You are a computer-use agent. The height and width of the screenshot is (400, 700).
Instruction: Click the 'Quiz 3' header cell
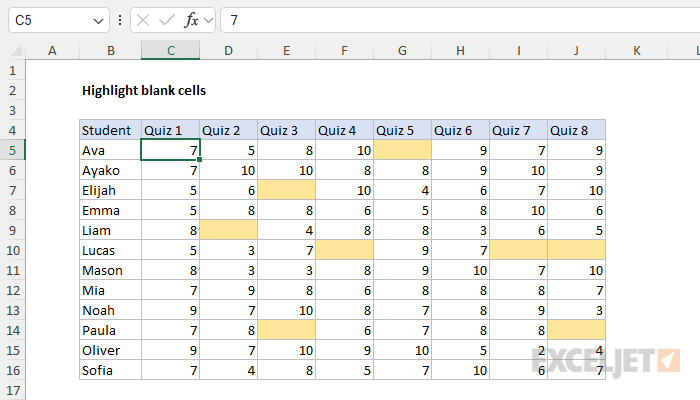coord(287,130)
